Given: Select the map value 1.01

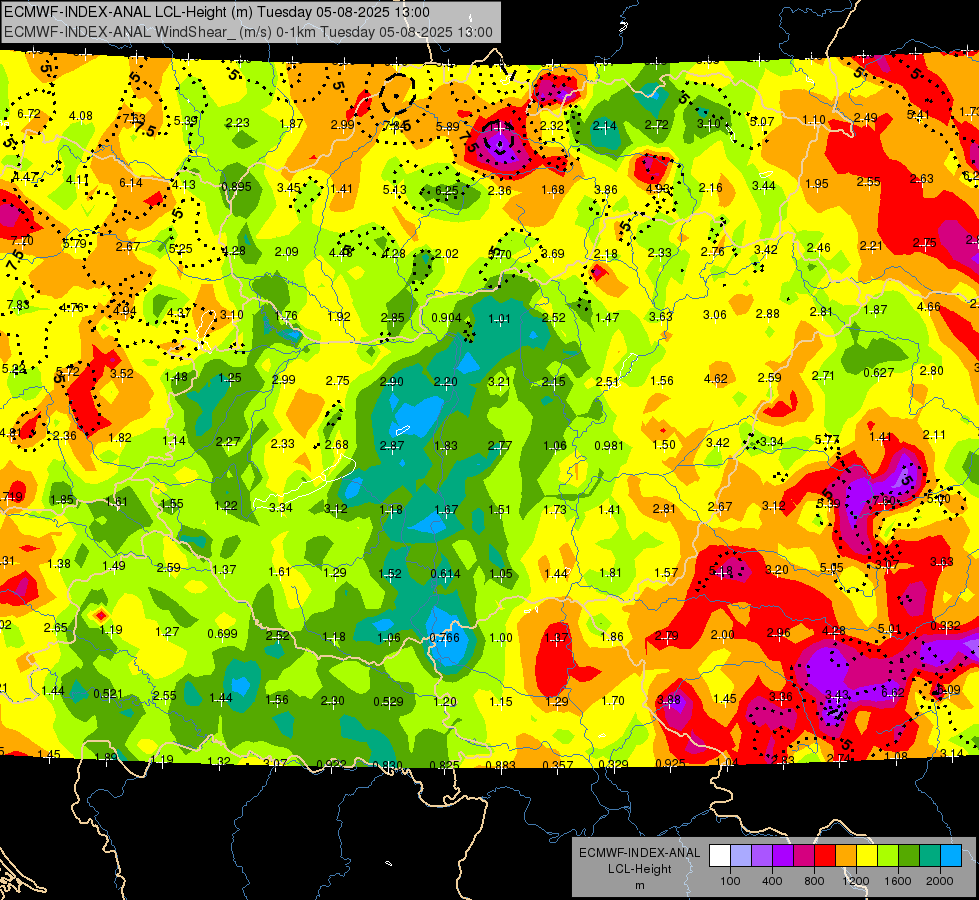Looking at the screenshot, I should [499, 319].
